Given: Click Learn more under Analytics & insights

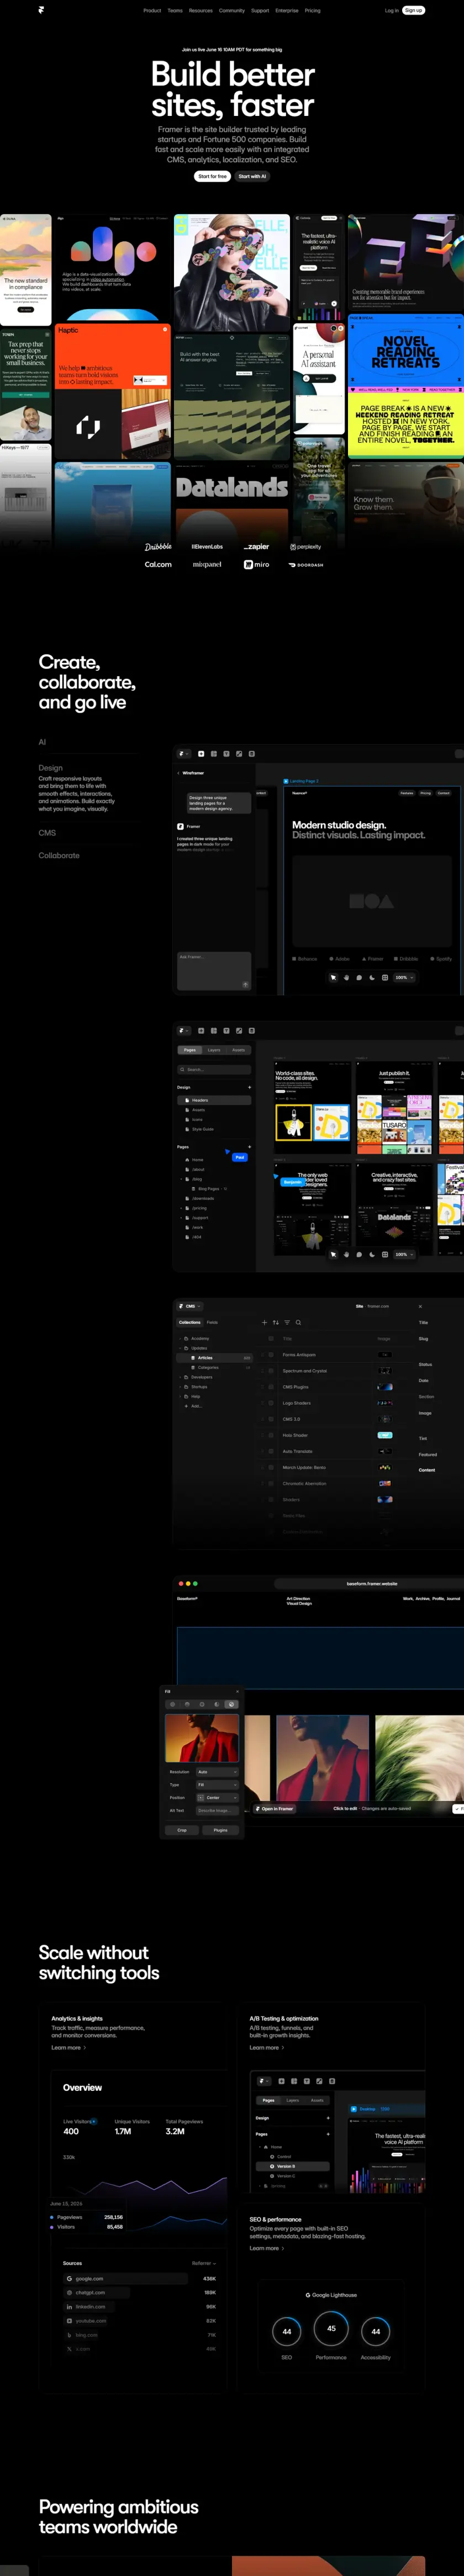Looking at the screenshot, I should pos(68,2048).
